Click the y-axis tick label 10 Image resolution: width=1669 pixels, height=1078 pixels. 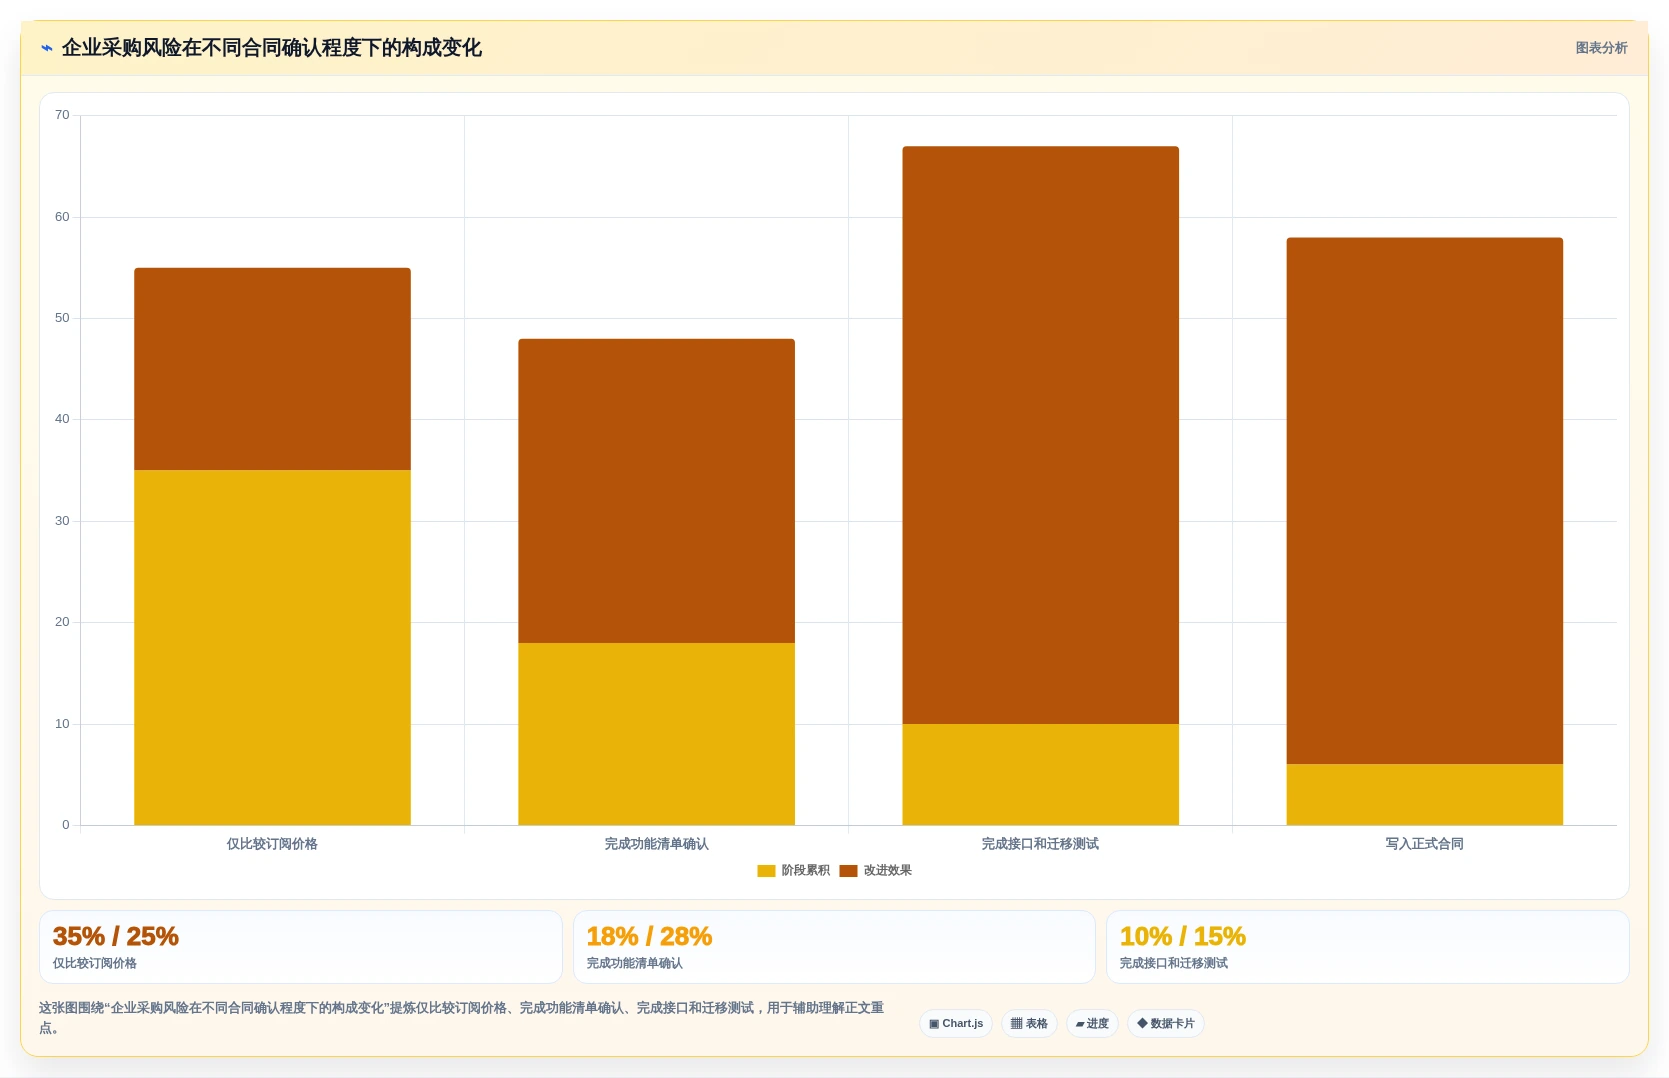click(x=62, y=724)
